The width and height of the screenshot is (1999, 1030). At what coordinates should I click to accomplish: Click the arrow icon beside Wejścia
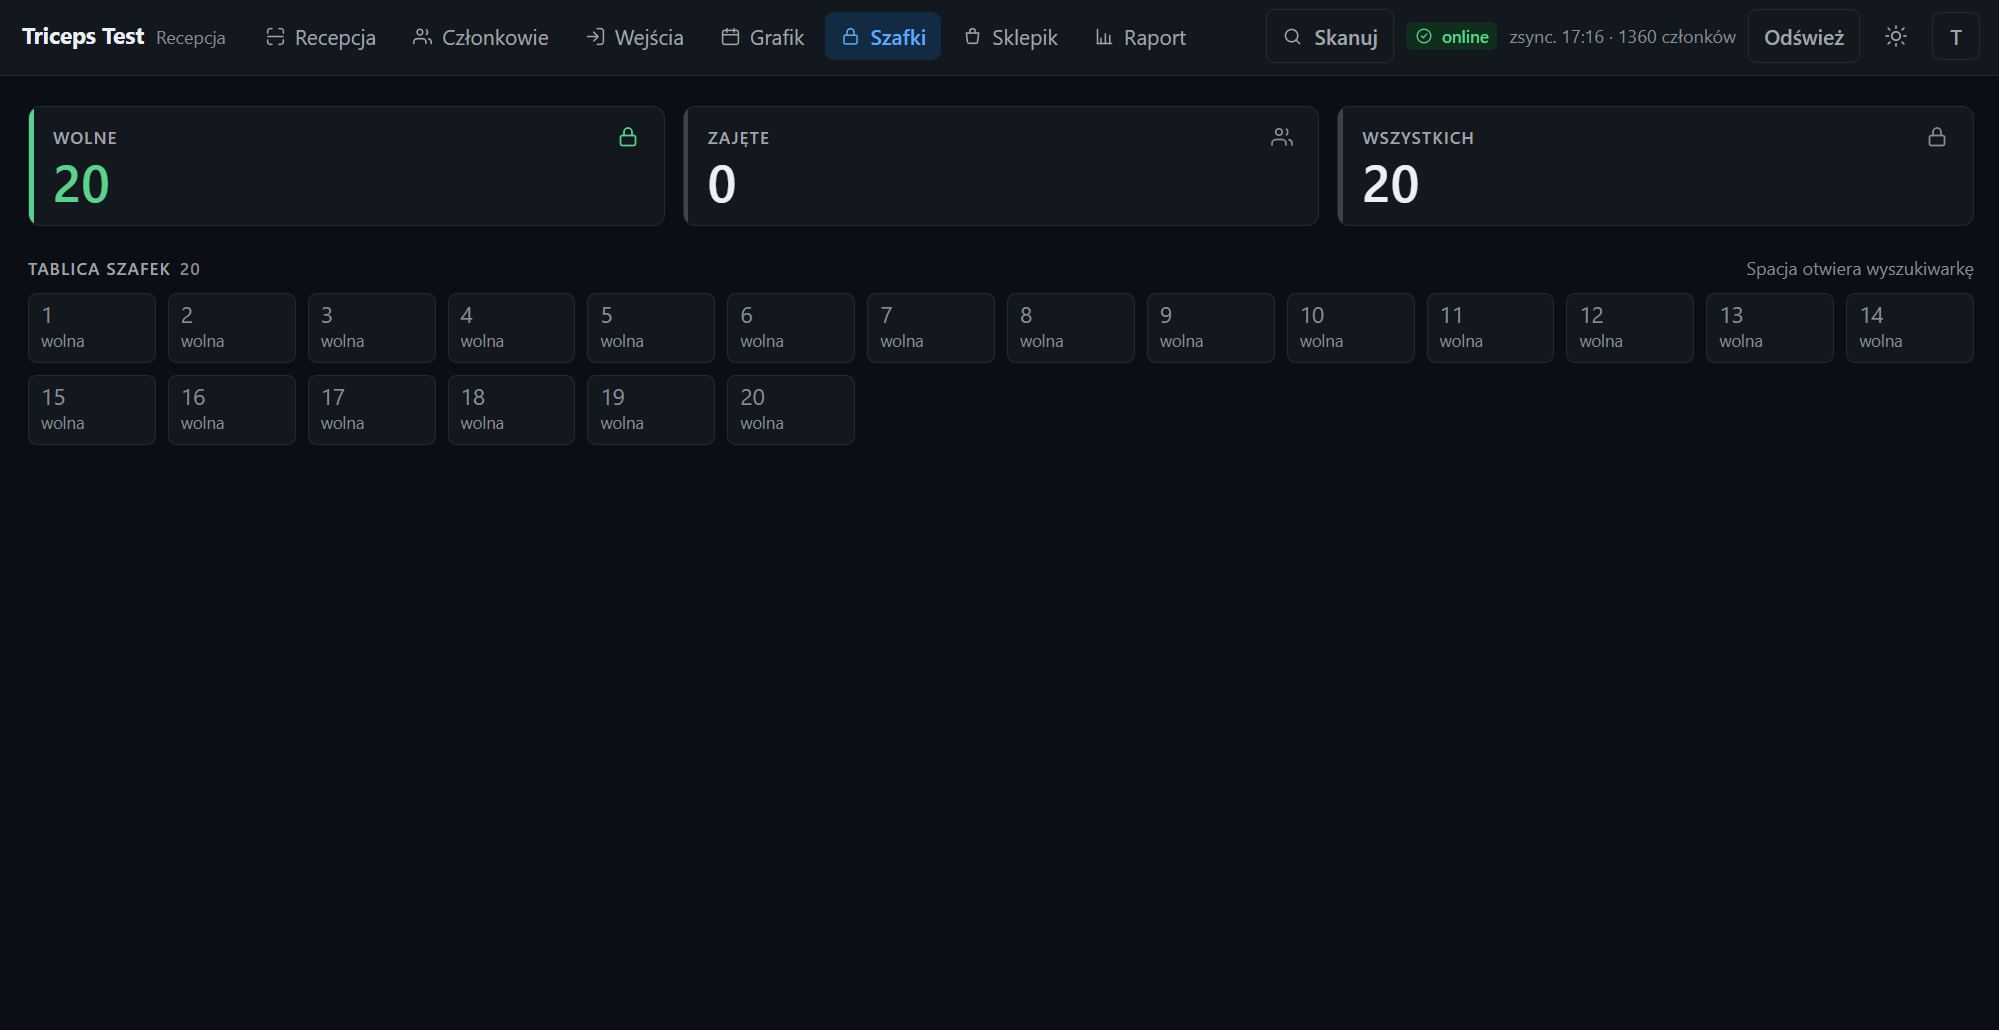tap(595, 37)
